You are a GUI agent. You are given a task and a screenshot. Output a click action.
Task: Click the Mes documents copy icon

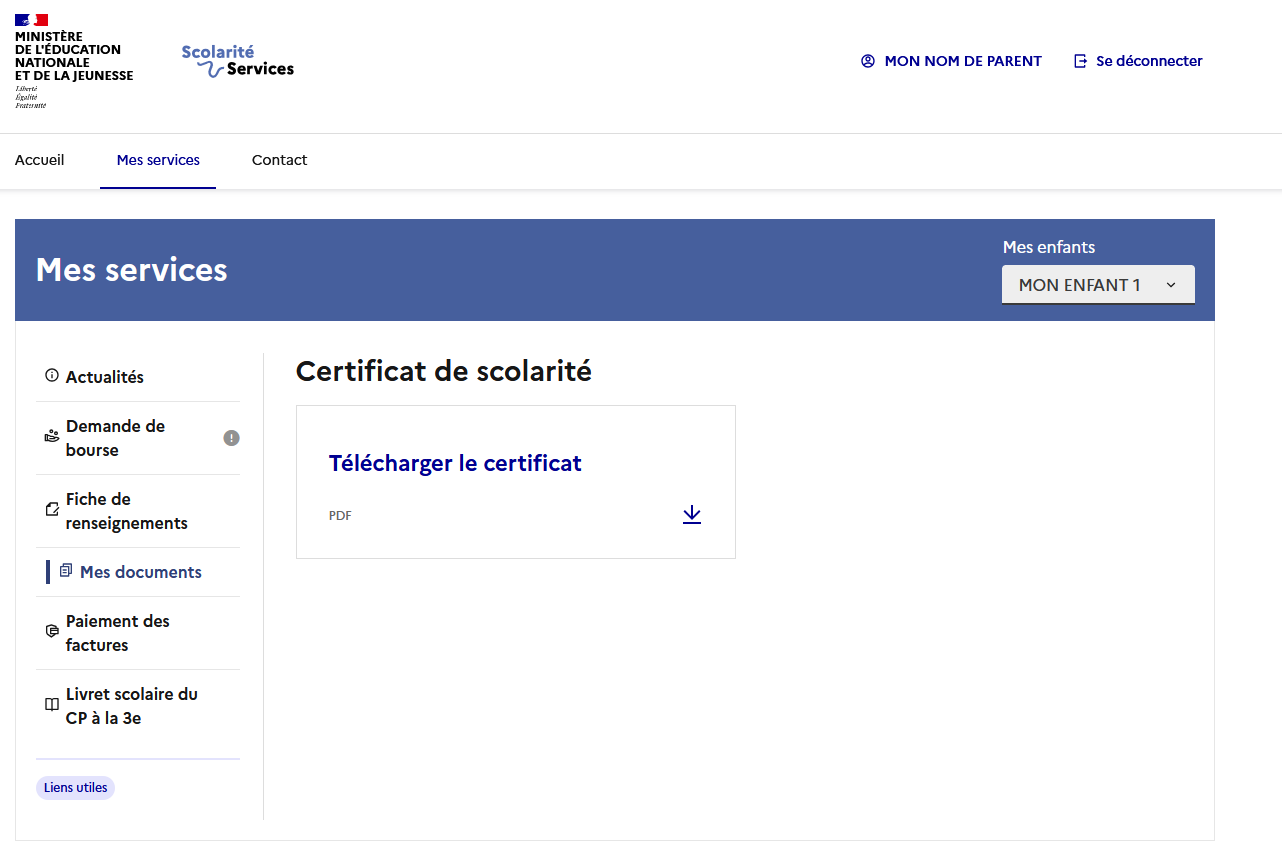tap(66, 571)
